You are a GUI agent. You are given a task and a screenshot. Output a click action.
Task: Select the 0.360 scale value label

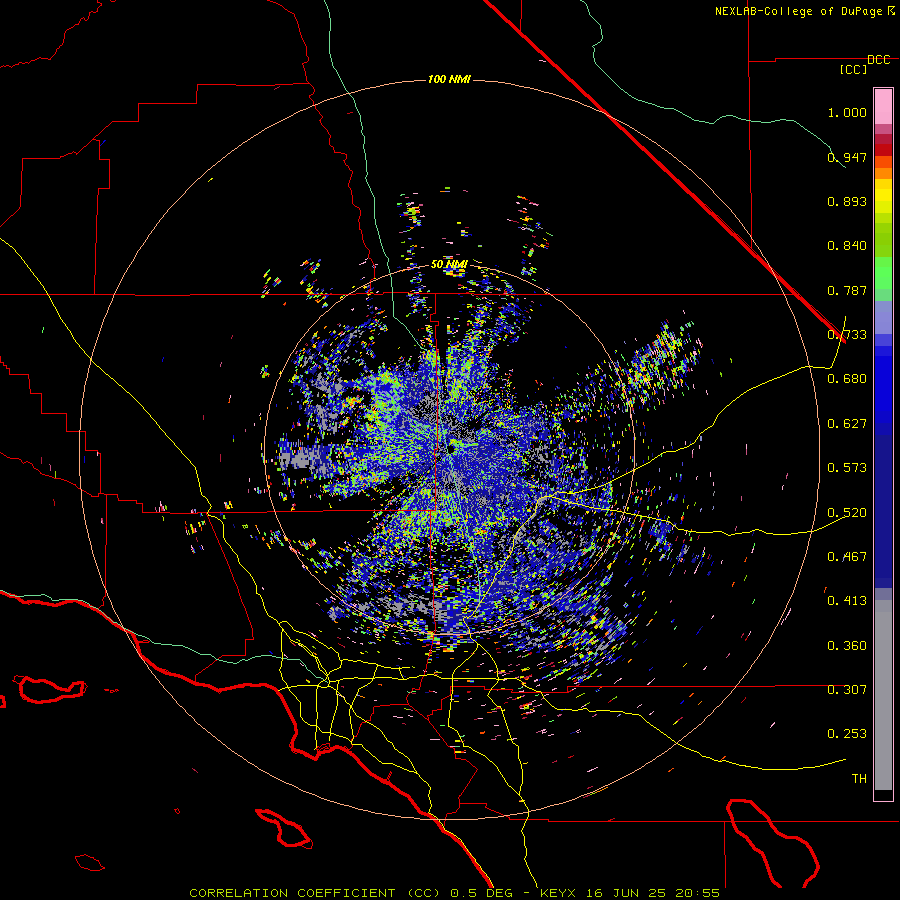click(847, 646)
